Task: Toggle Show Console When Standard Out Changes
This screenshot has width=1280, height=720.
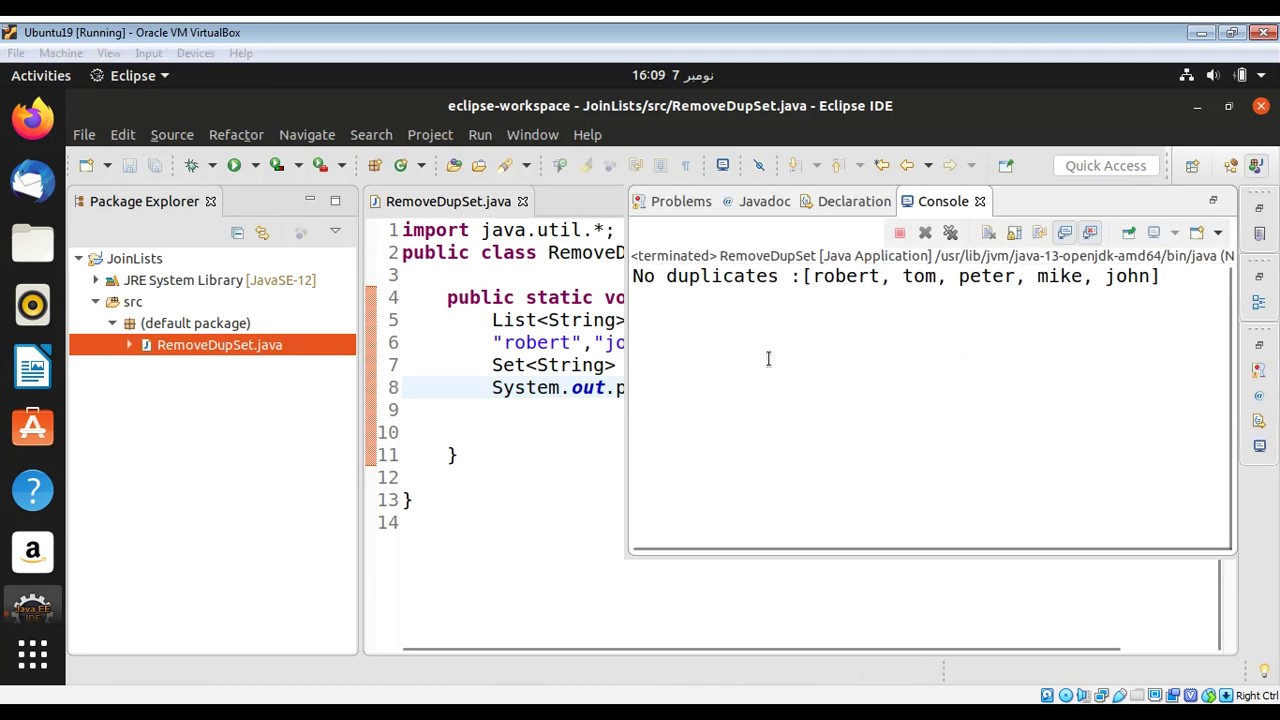Action: [1065, 233]
